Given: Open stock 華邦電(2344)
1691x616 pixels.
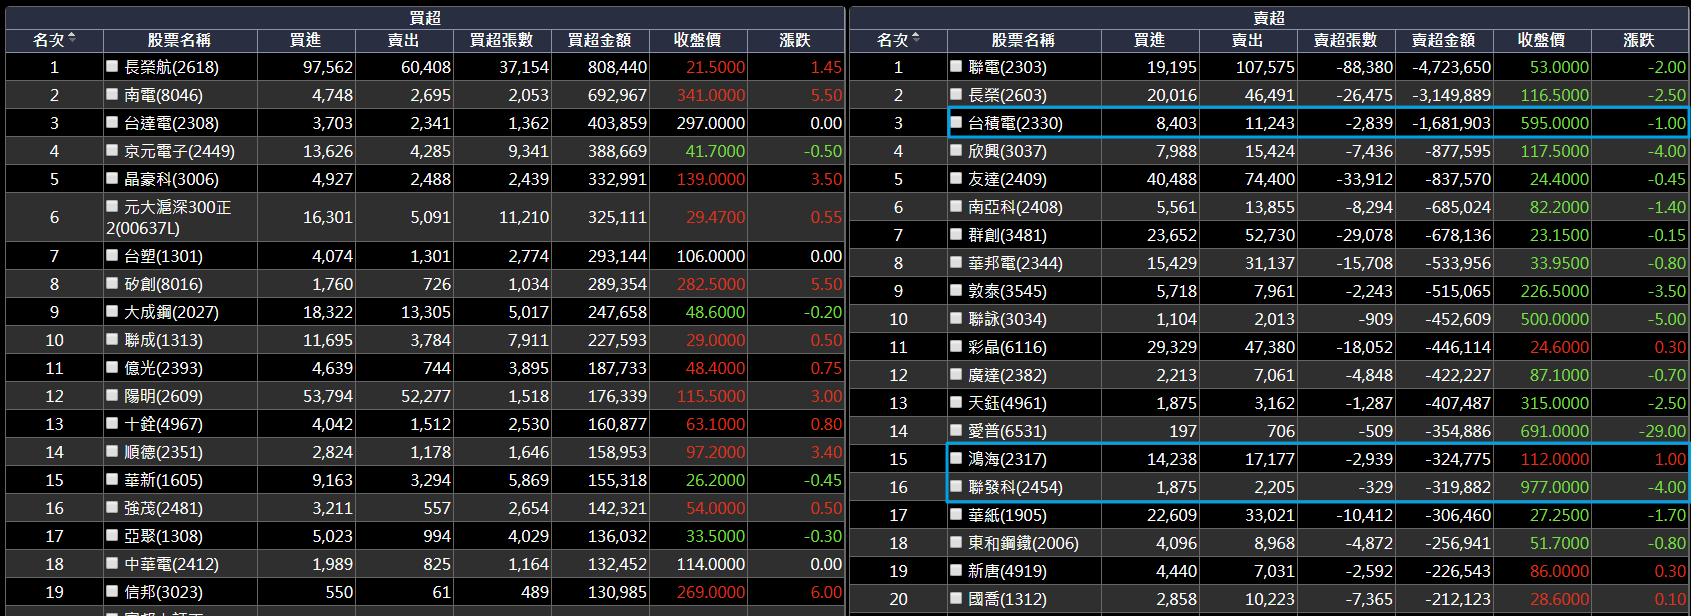Looking at the screenshot, I should tap(1015, 263).
